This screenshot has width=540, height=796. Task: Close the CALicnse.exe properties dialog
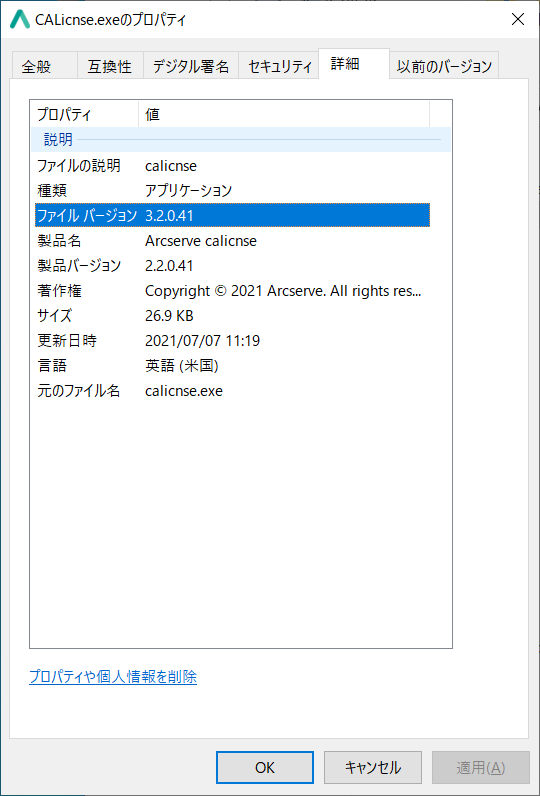(x=517, y=19)
